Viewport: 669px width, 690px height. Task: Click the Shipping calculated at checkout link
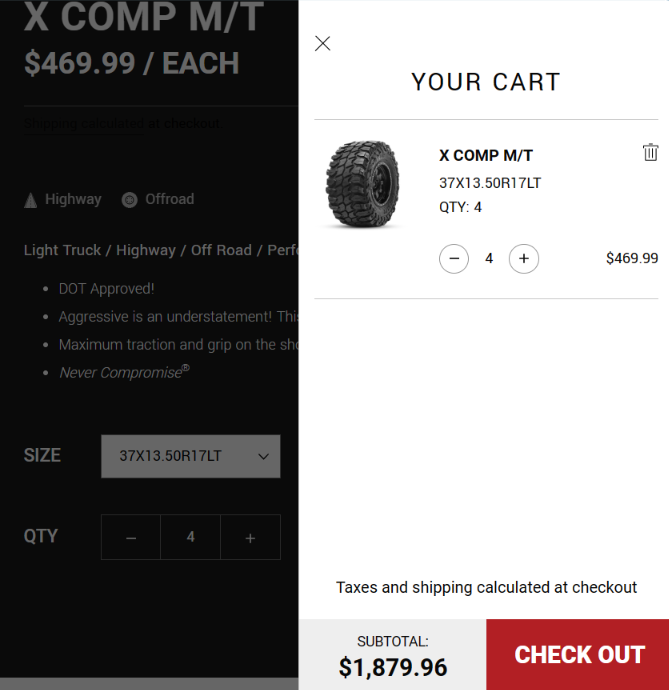coord(123,124)
